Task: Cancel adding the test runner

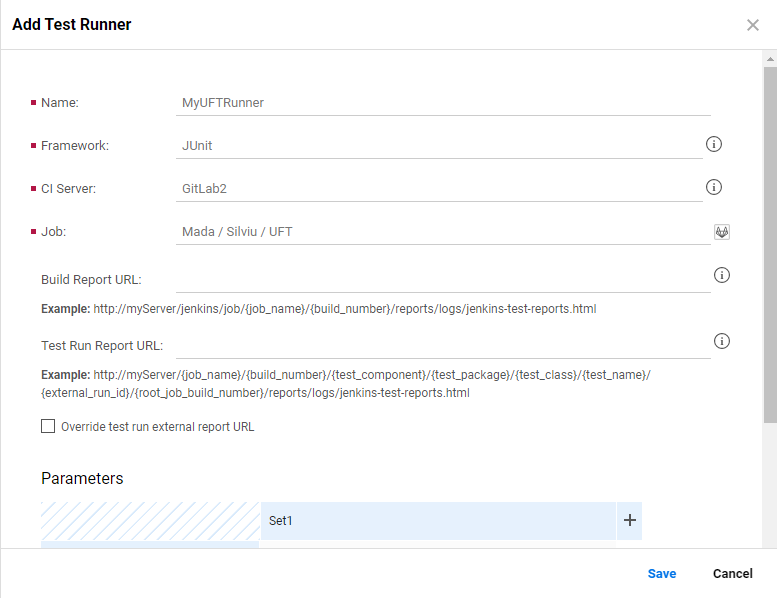Action: point(732,574)
